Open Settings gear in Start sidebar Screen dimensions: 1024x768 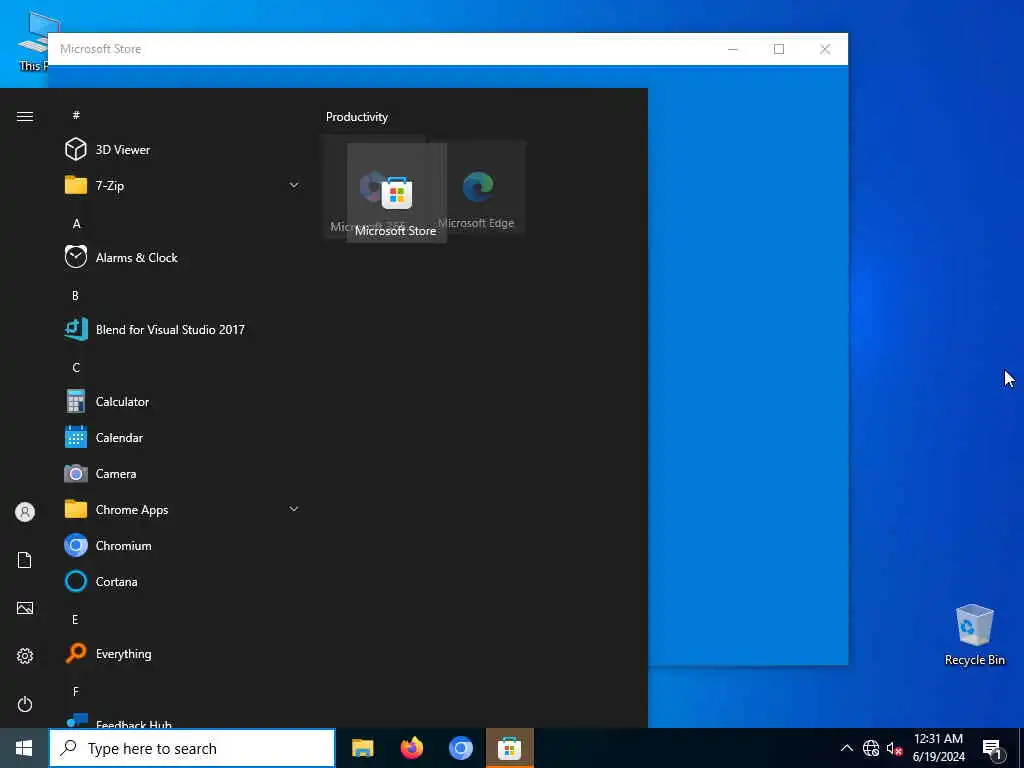(x=25, y=656)
